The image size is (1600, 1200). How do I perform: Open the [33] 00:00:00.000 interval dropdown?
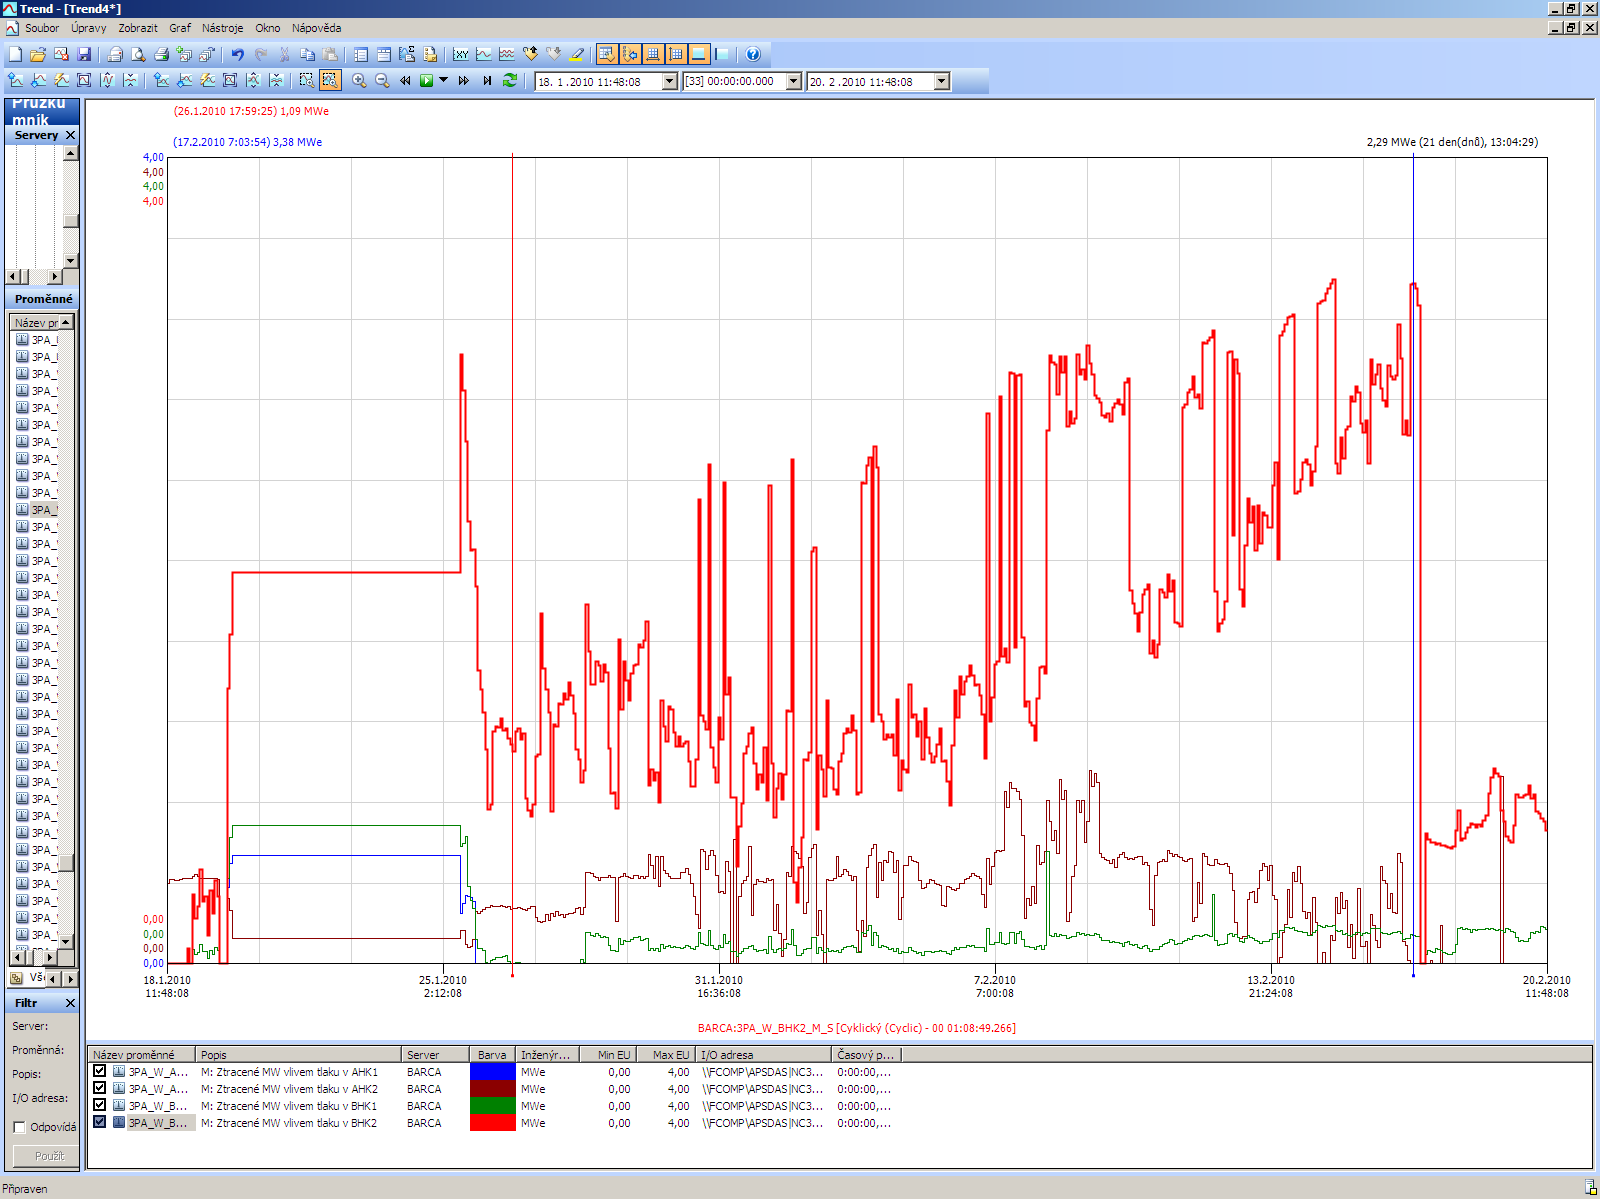(x=794, y=82)
